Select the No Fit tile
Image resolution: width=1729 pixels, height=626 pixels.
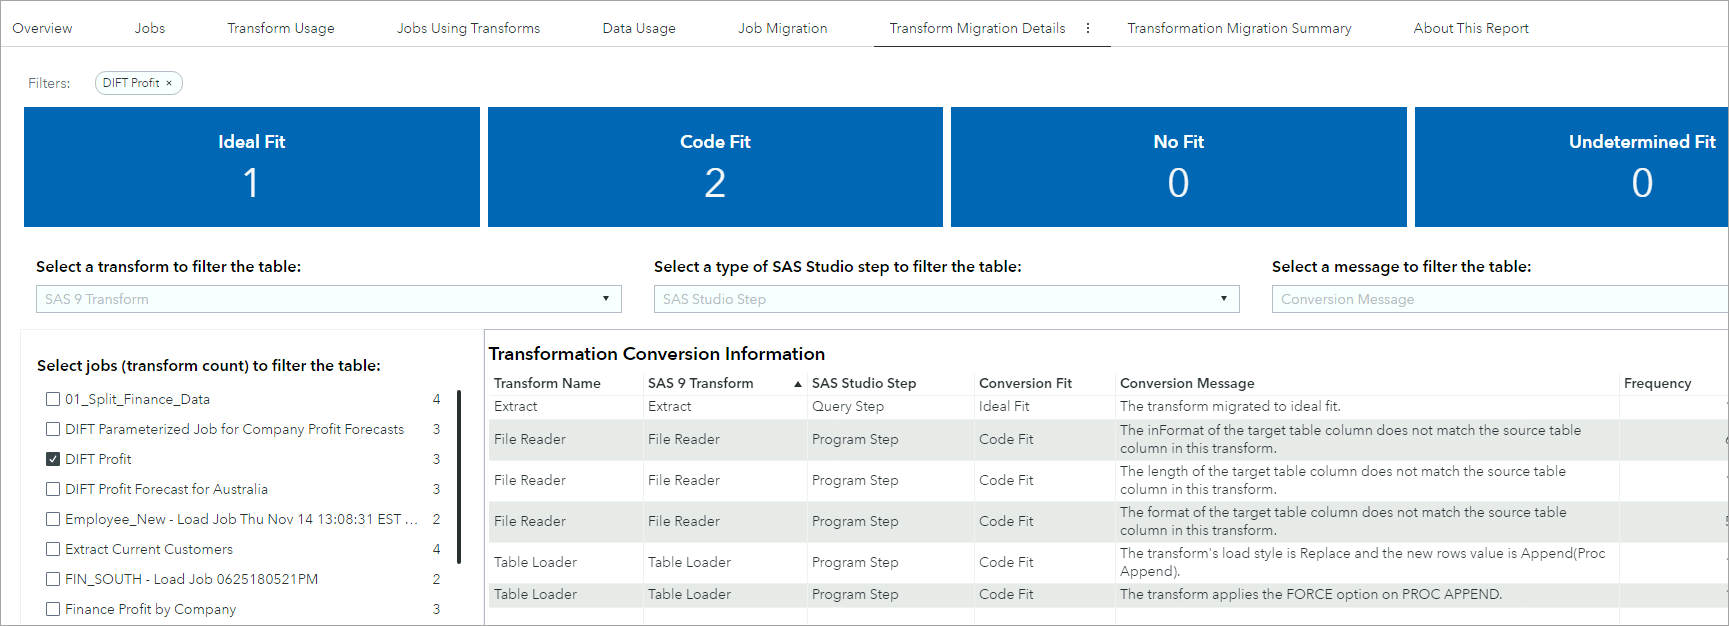(x=1178, y=167)
